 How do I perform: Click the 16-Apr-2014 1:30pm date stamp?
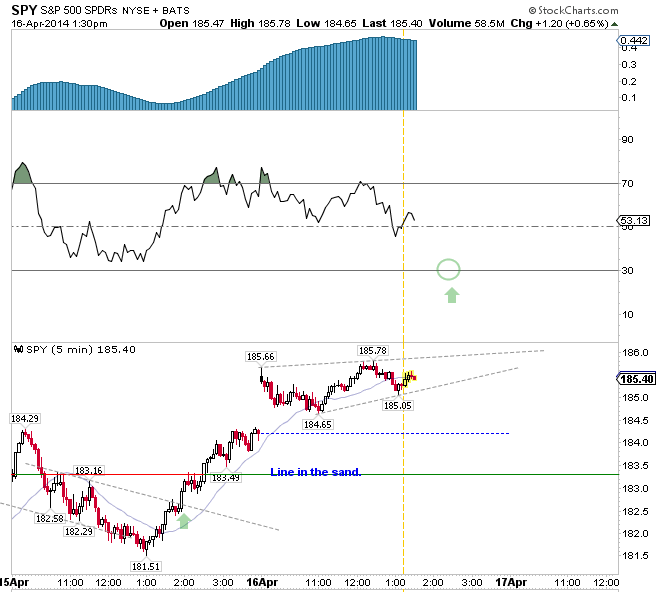point(59,24)
